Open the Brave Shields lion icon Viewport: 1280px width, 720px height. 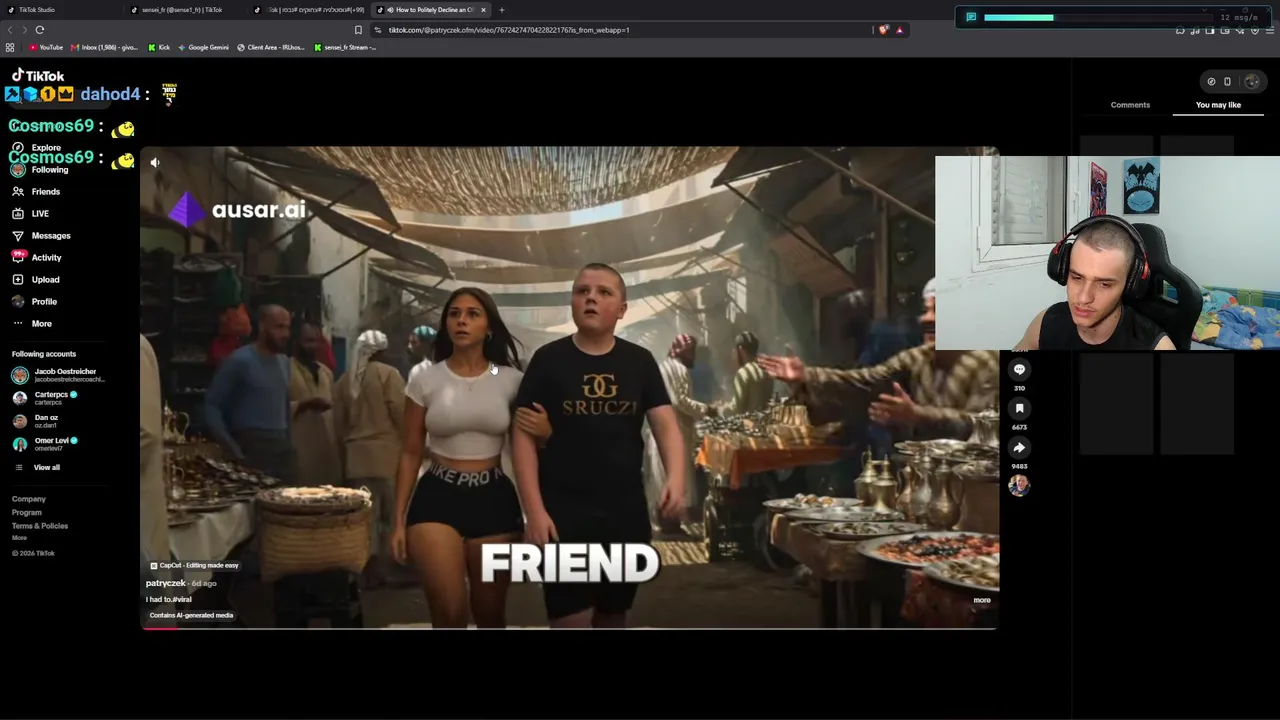(x=883, y=30)
